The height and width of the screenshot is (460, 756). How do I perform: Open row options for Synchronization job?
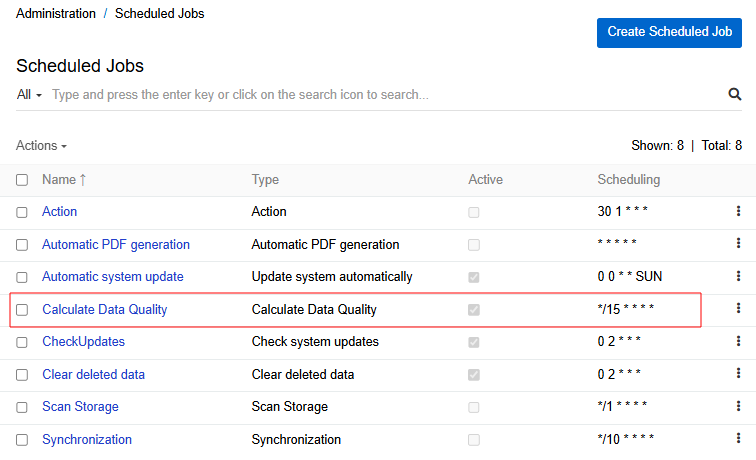click(x=738, y=439)
